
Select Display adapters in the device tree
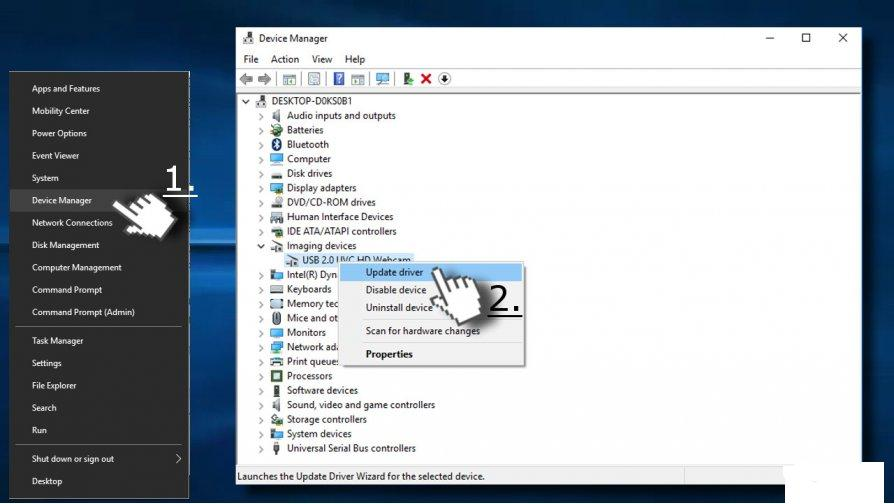(x=321, y=188)
